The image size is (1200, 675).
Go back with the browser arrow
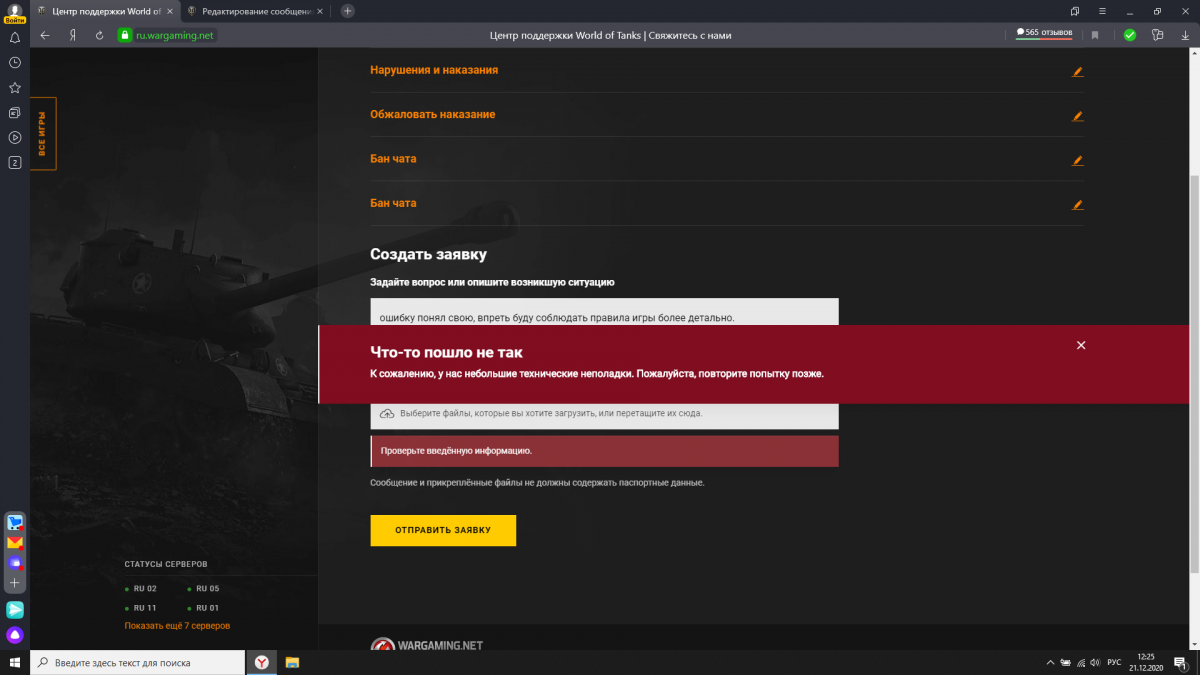pyautogui.click(x=45, y=35)
